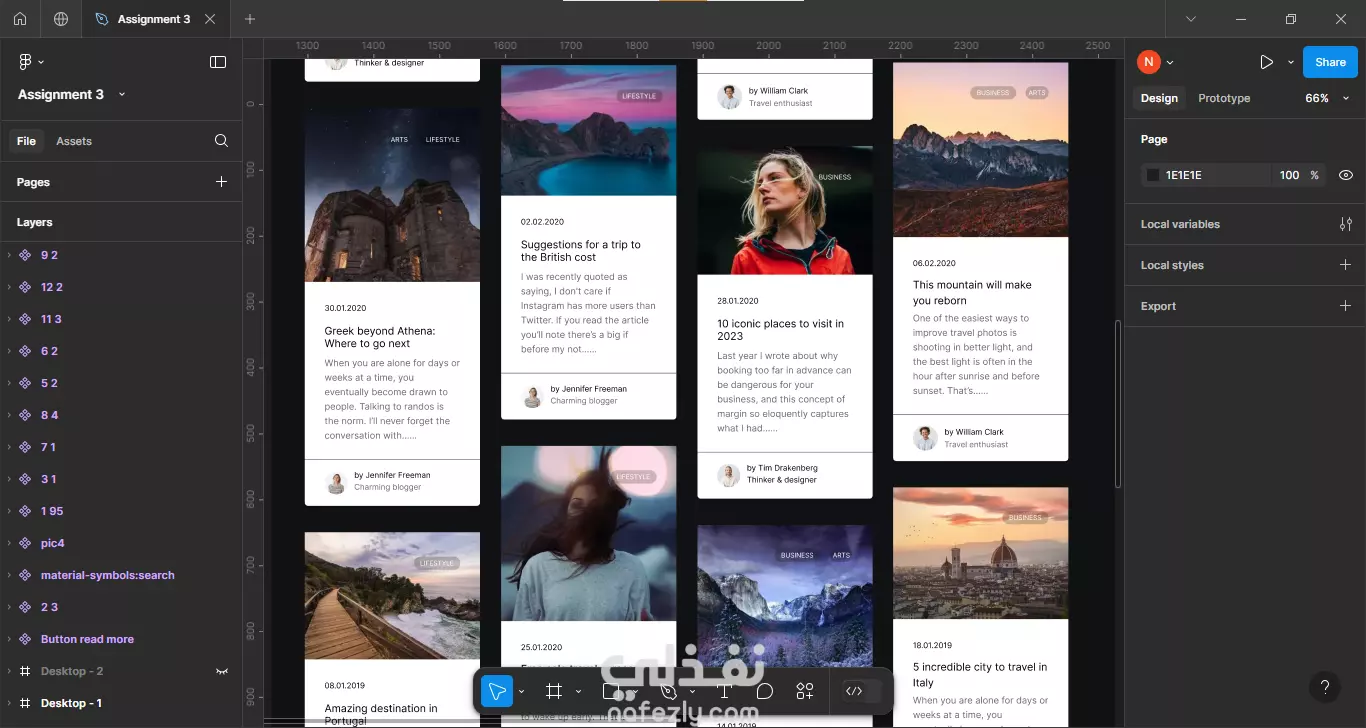Image resolution: width=1366 pixels, height=728 pixels.
Task: Select the Move tool in the toolbar
Action: tap(497, 691)
